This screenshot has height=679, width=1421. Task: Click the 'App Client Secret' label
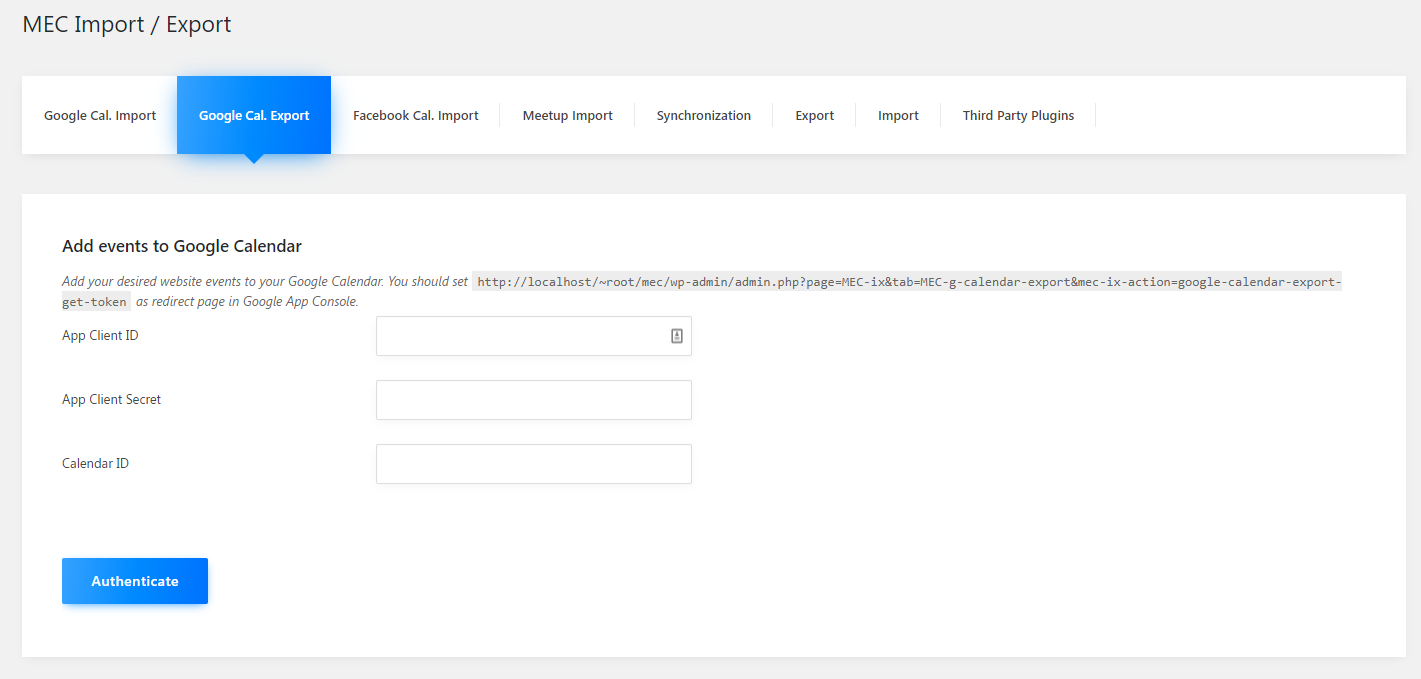(111, 399)
